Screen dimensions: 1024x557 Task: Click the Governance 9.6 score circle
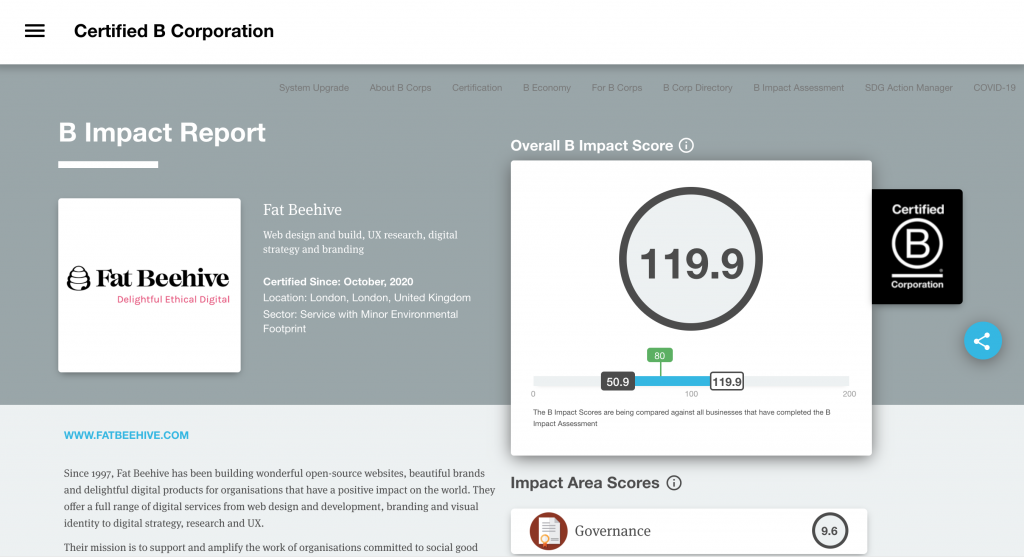point(829,531)
